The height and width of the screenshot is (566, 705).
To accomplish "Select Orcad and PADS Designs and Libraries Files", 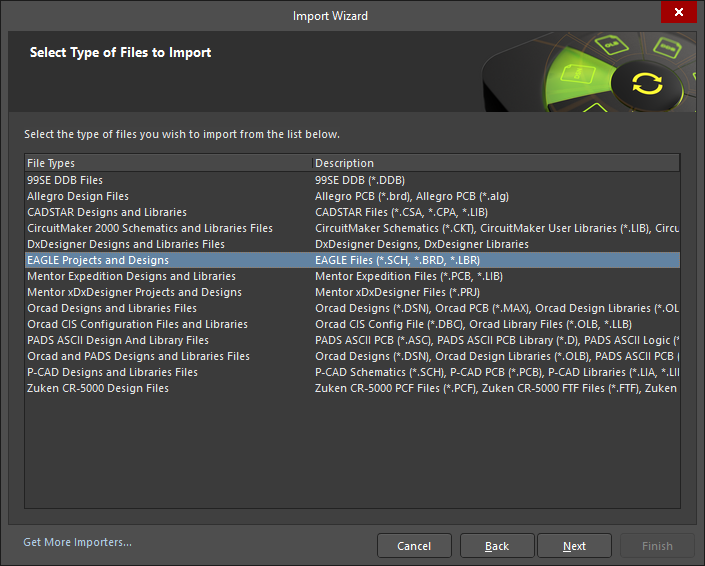I will (x=352, y=356).
